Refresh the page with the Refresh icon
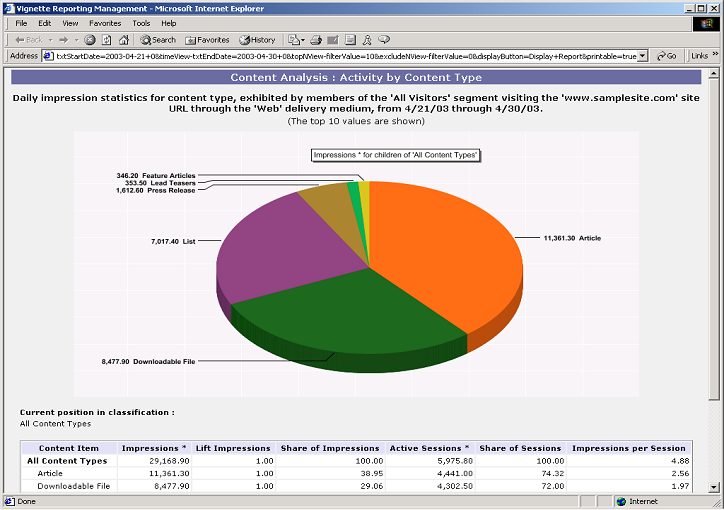Screen dimensions: 724x510 107,40
